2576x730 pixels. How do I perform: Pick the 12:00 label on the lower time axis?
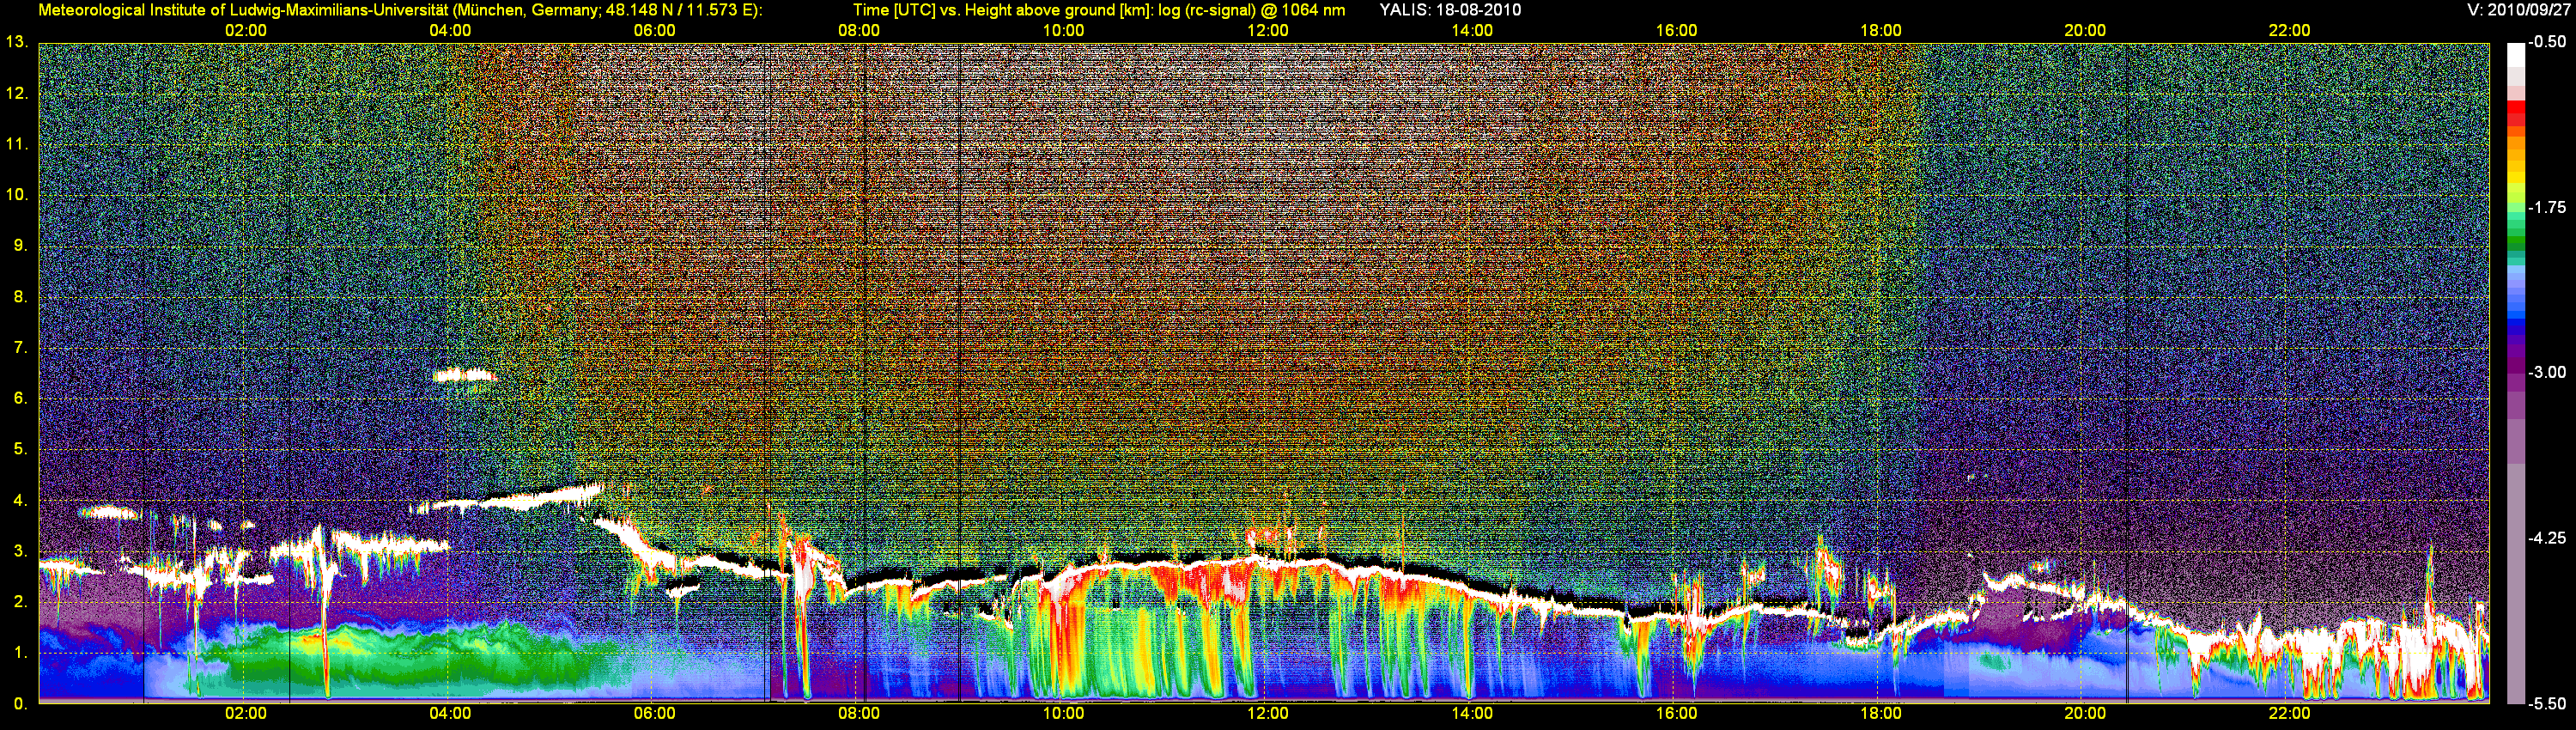1268,714
